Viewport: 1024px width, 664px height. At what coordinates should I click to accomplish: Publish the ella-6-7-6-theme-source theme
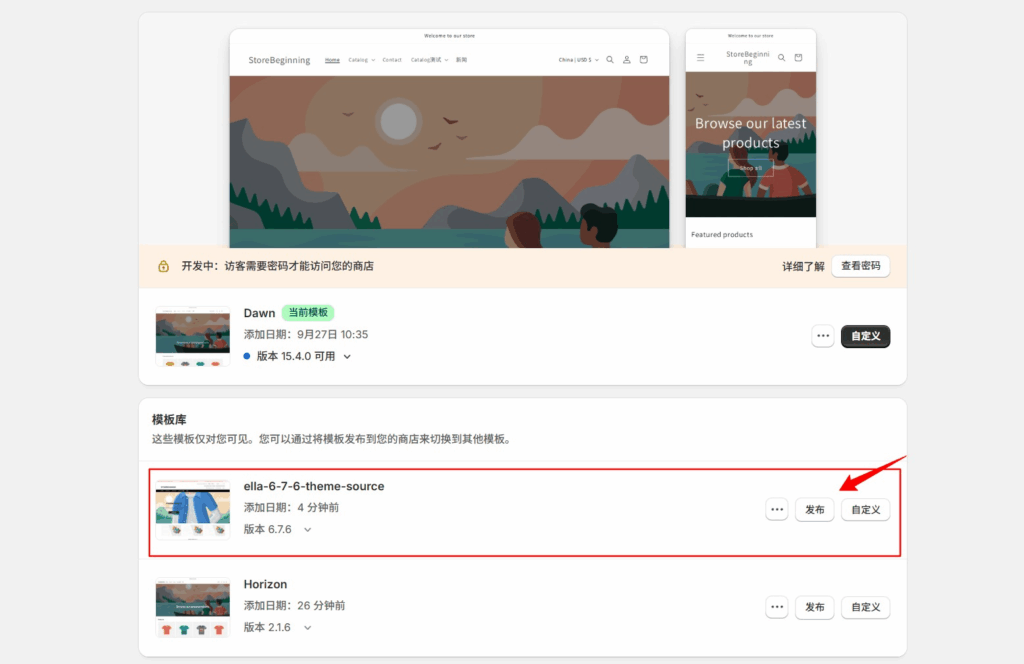click(814, 510)
